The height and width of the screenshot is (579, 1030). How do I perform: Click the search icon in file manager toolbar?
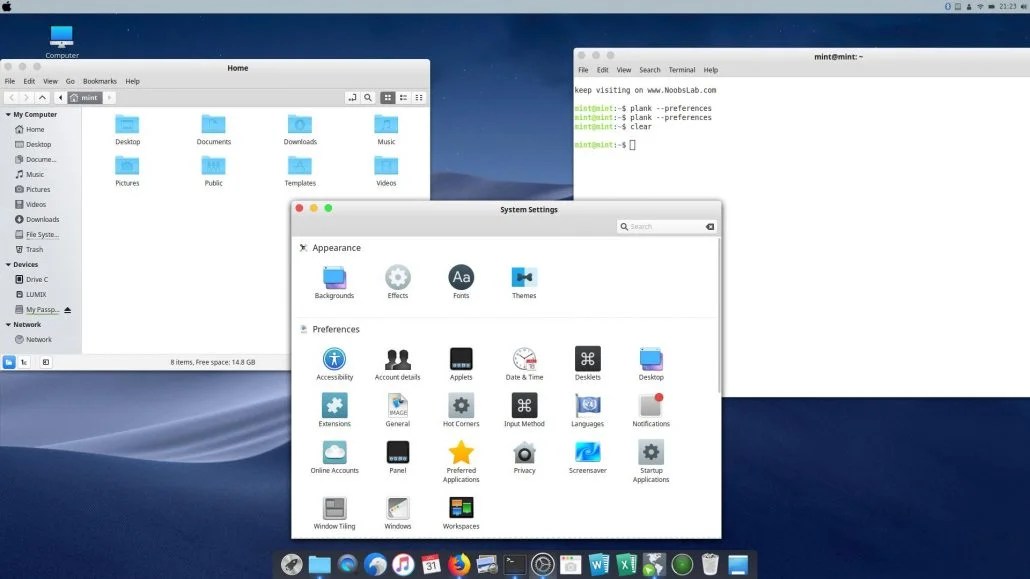368,98
